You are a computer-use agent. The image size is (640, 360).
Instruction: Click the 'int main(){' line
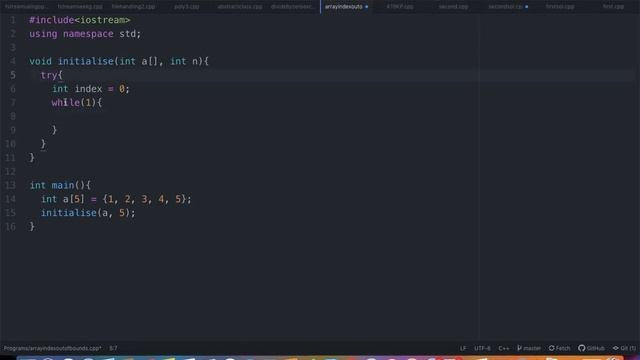(60, 185)
